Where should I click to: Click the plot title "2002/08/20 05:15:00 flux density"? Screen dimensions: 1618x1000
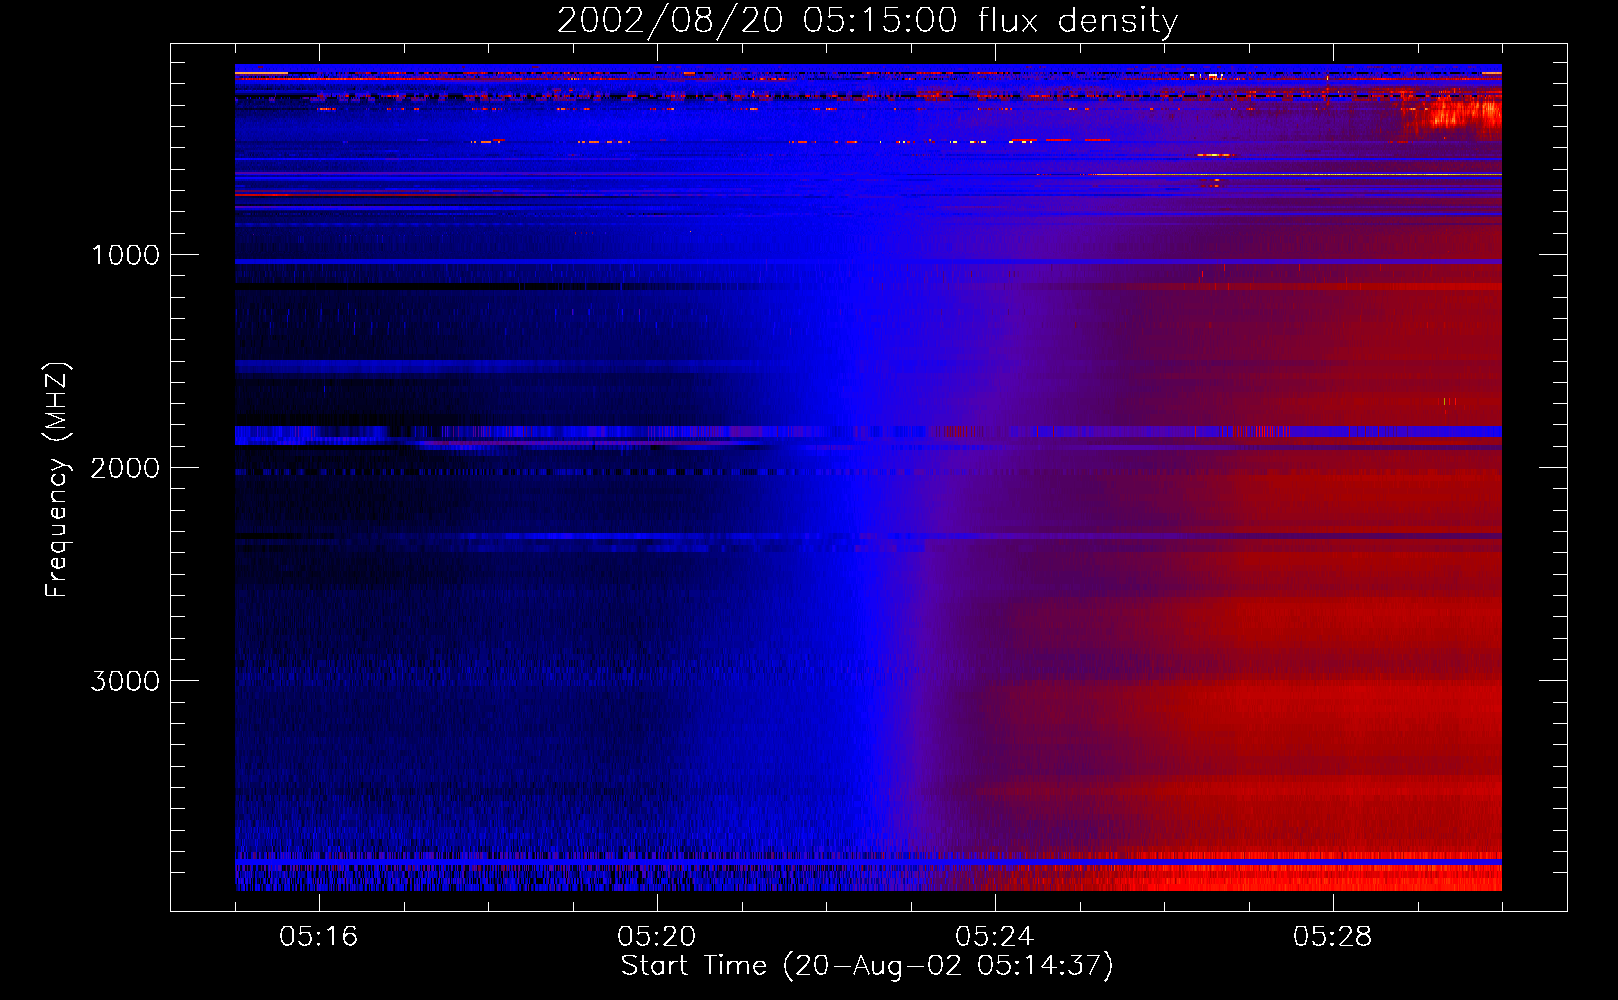click(x=867, y=20)
